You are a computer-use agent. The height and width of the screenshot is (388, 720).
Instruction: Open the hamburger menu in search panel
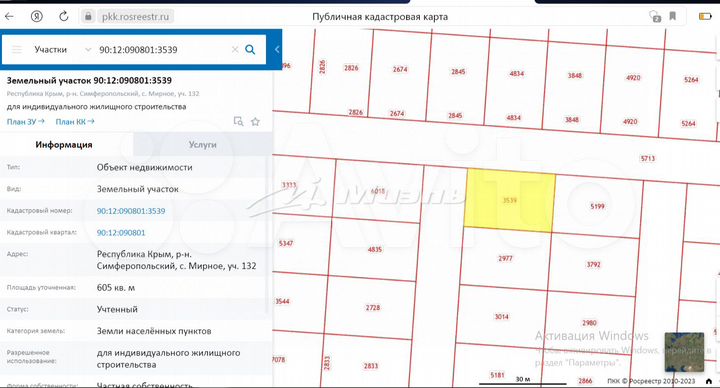point(17,50)
